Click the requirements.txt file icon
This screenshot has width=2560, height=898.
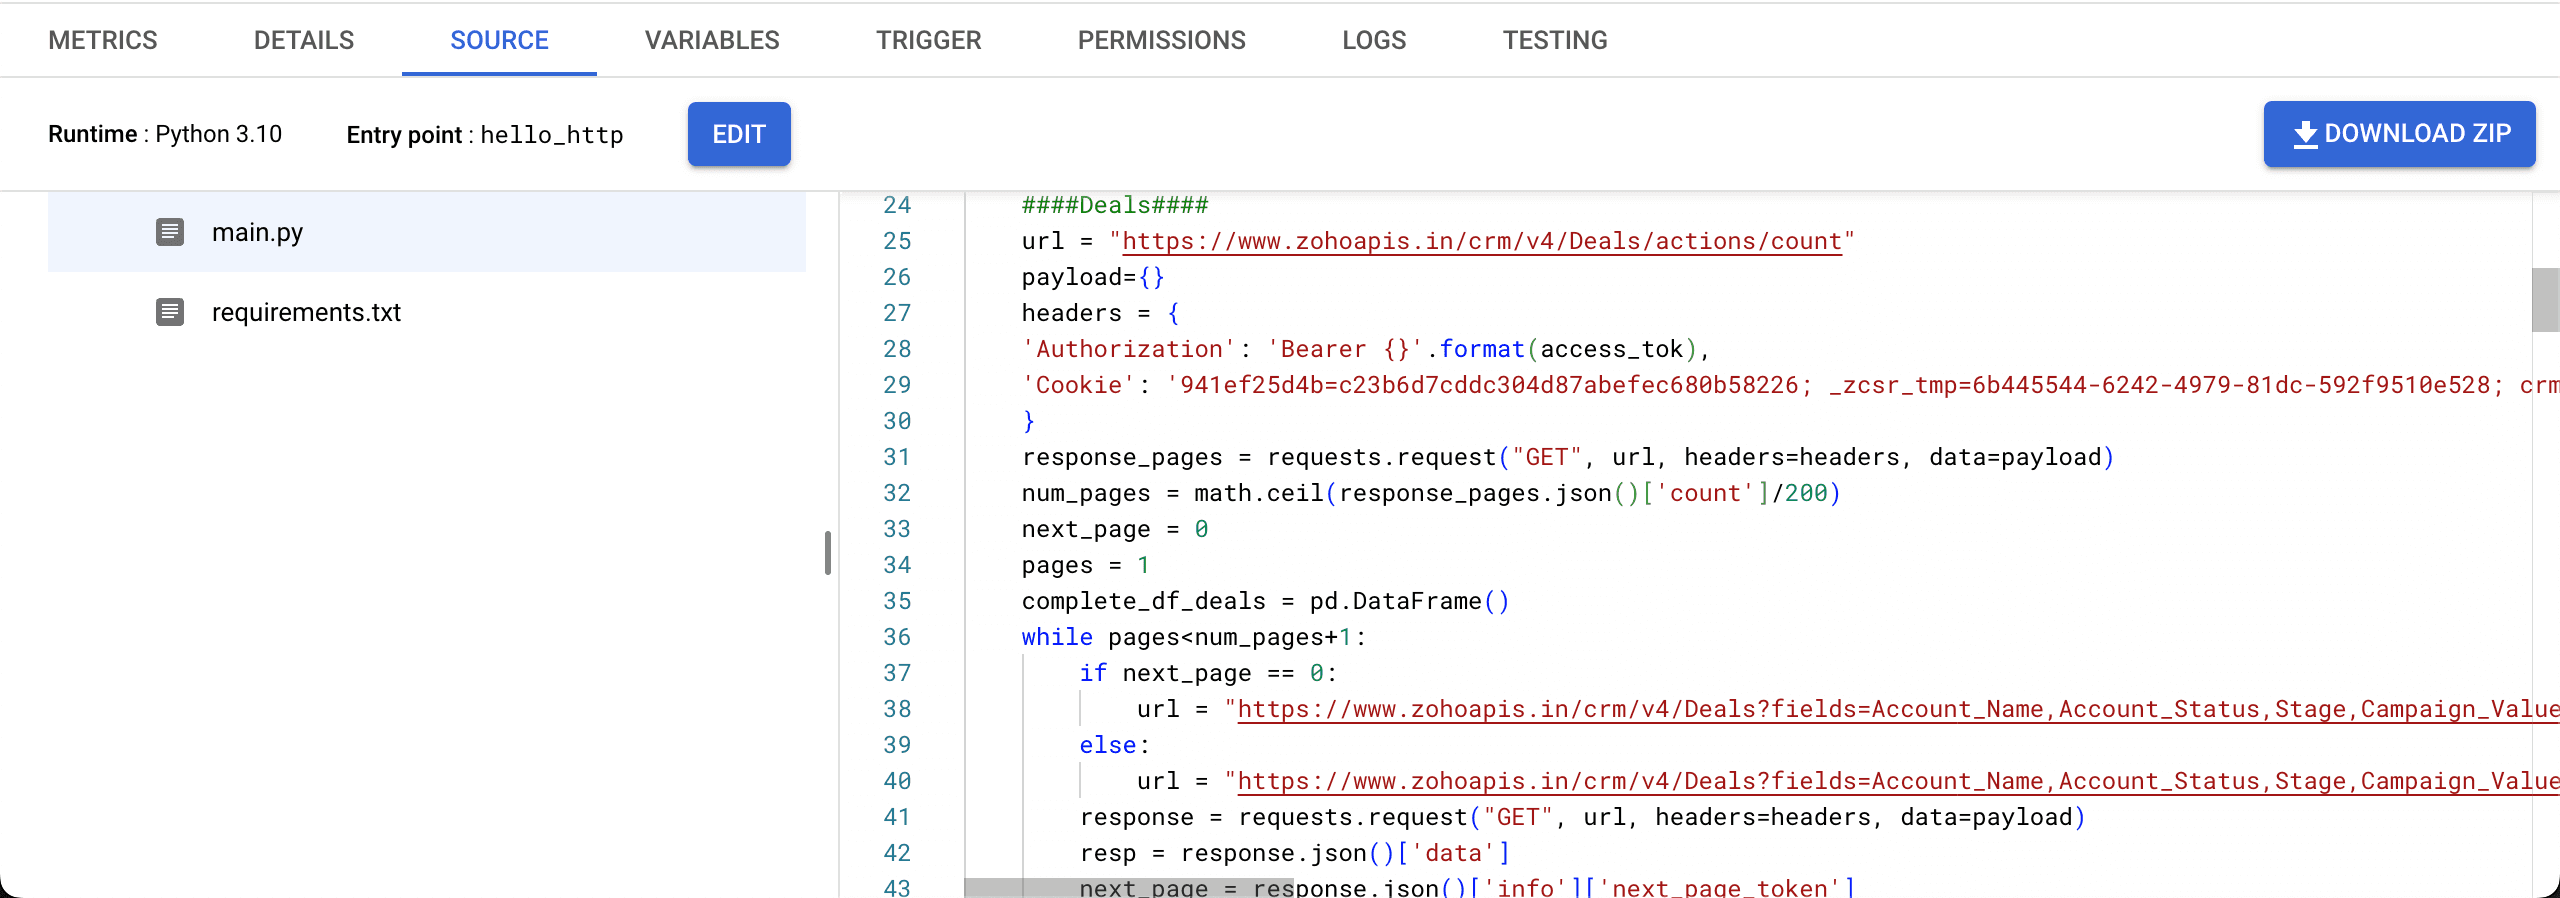pos(170,312)
